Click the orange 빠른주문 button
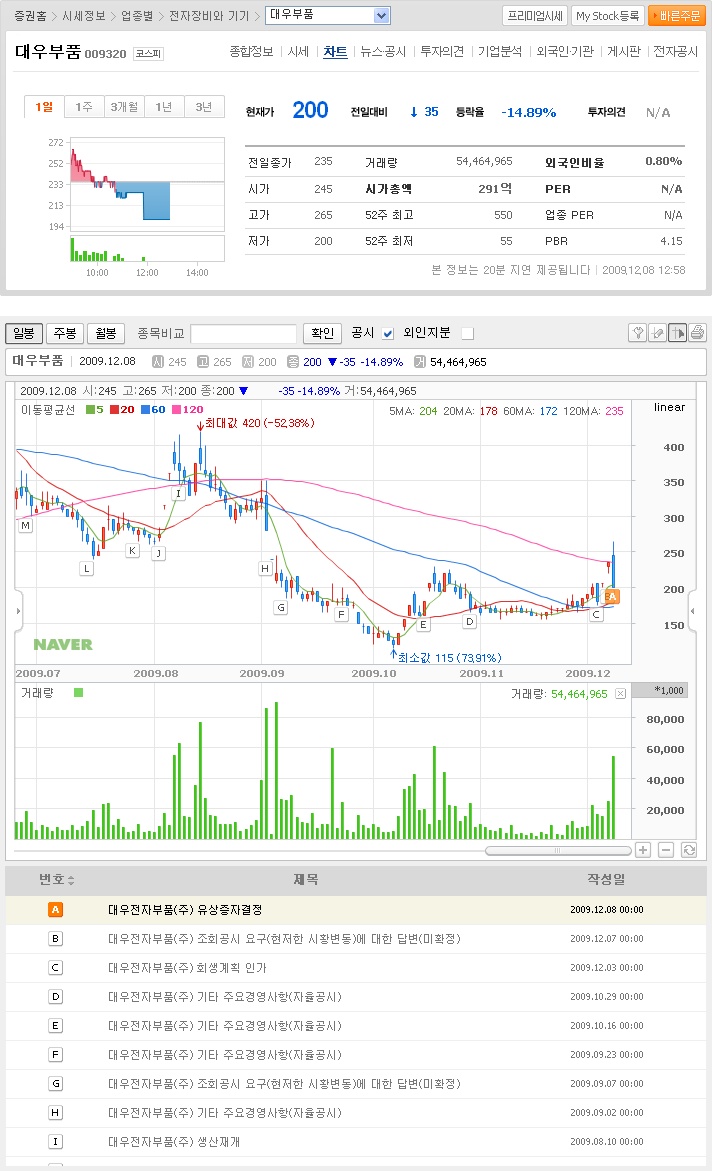 coord(677,16)
